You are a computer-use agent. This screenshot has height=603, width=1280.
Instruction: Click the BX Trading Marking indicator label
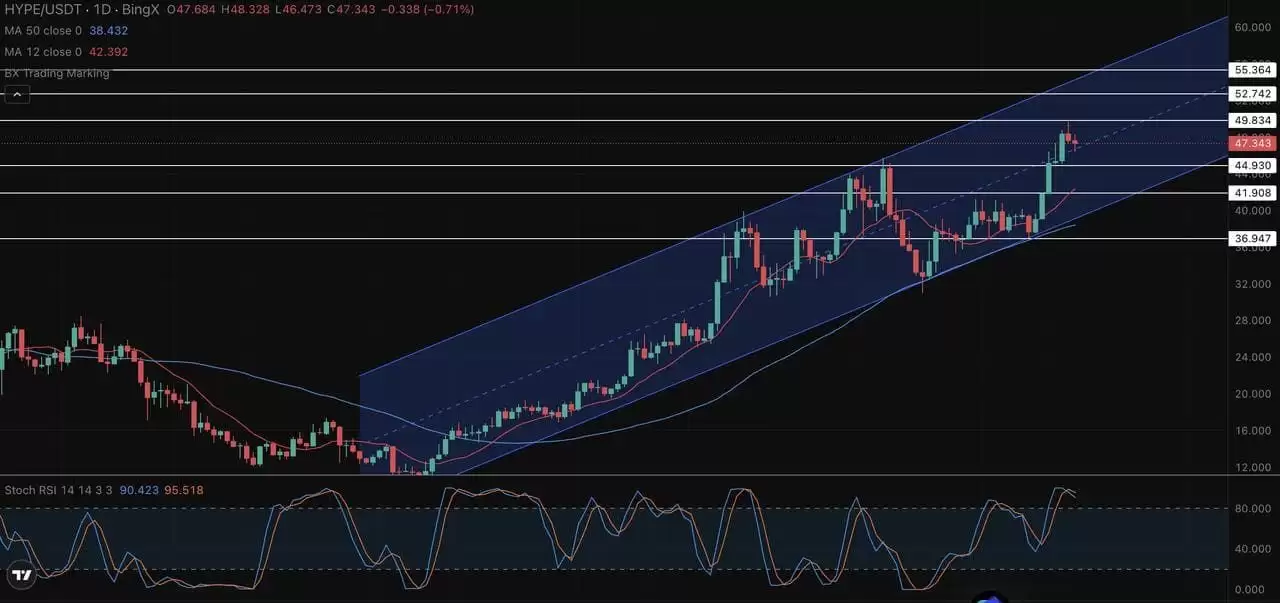pyautogui.click(x=57, y=73)
